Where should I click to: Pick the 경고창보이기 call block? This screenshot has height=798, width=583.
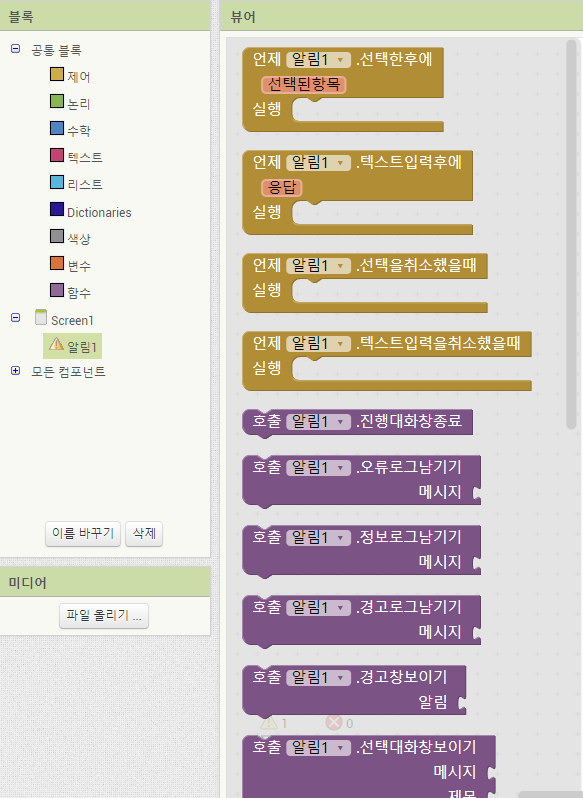pyautogui.click(x=355, y=691)
